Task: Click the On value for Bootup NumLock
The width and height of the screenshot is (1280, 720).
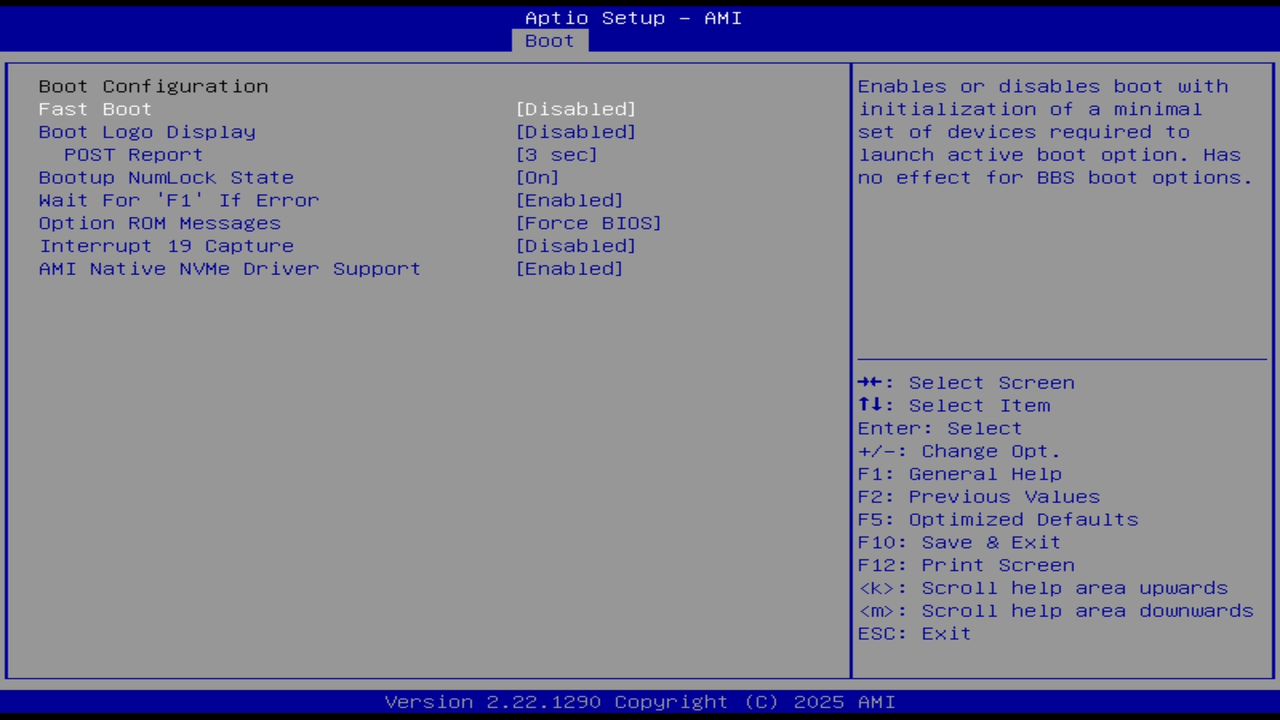Action: pos(537,177)
